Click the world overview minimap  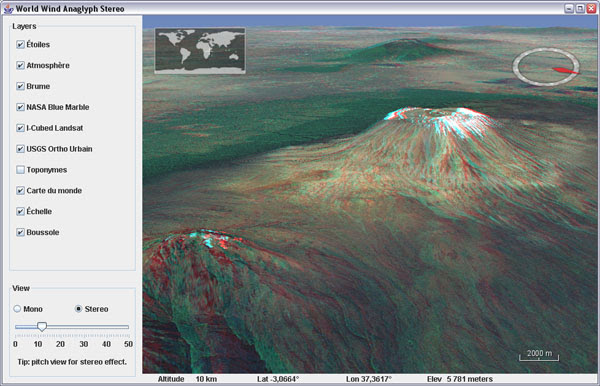tap(200, 50)
